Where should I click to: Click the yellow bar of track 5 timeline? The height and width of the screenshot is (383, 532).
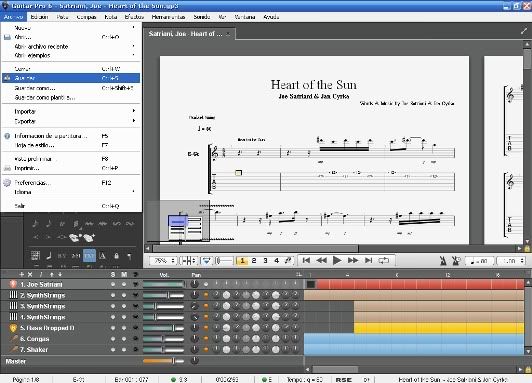[439, 328]
